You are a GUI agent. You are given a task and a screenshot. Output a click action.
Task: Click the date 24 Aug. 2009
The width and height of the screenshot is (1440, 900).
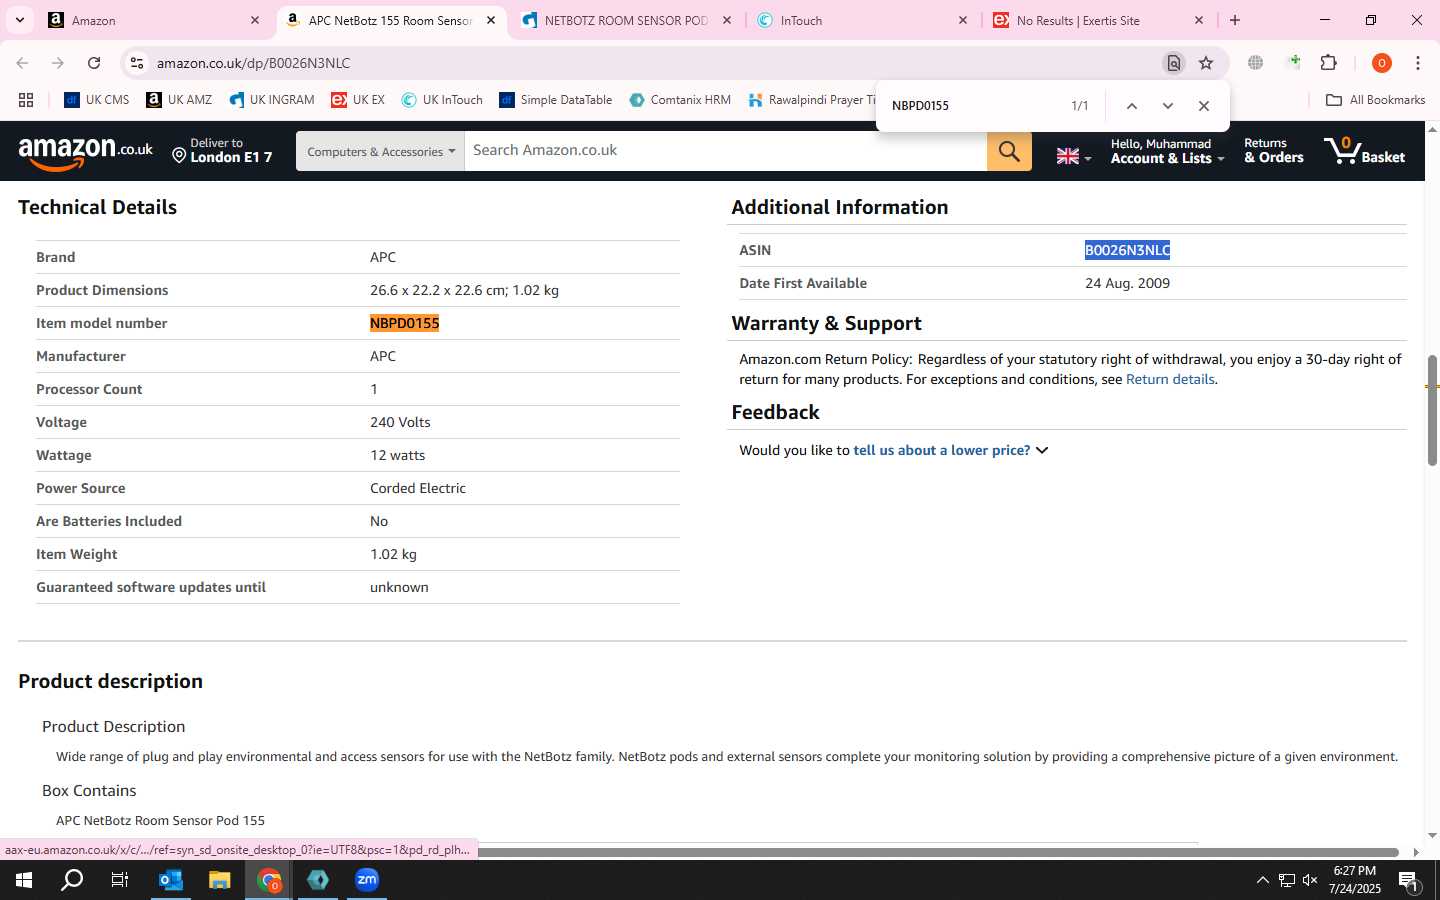(x=1127, y=283)
